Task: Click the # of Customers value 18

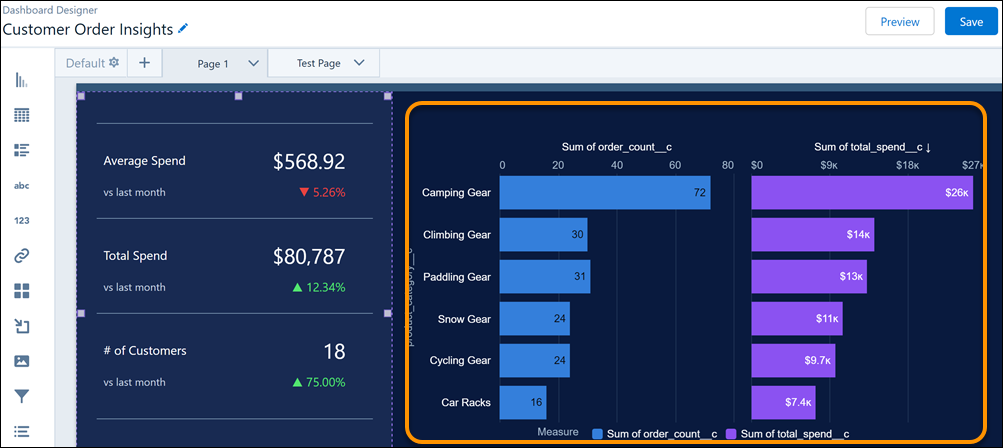Action: 334,351
